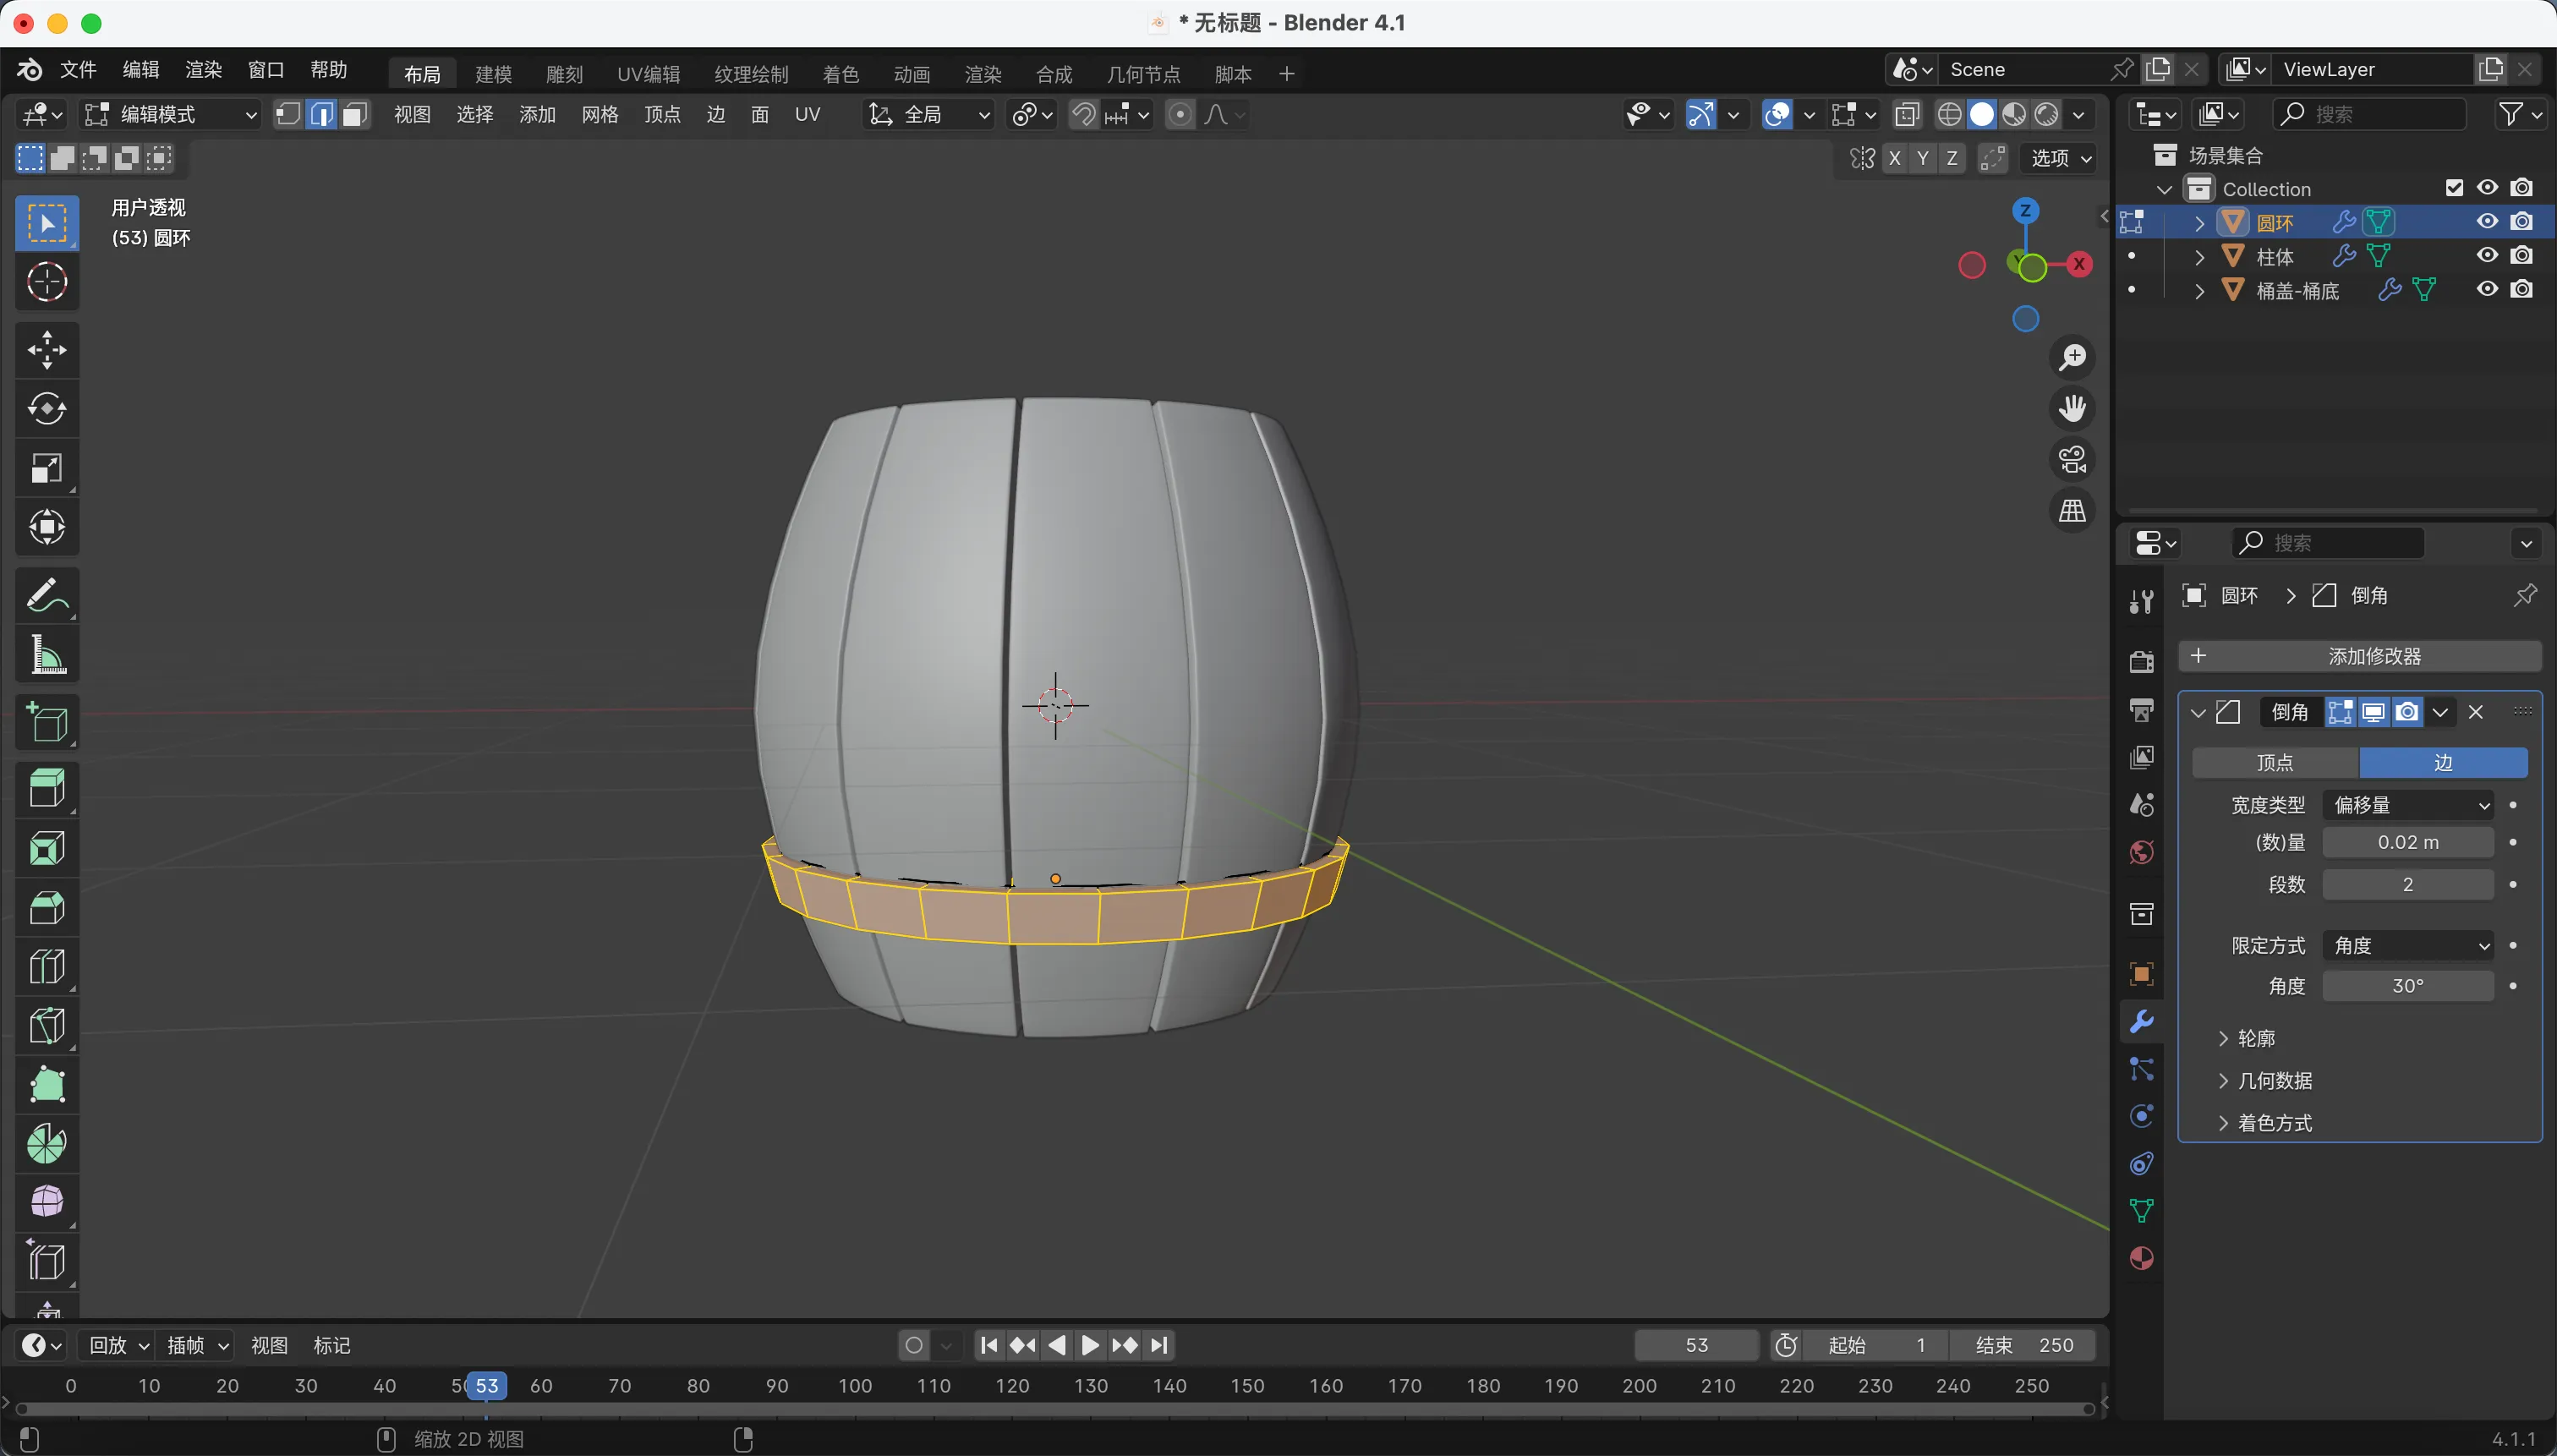Open the 宽度类型 偏移量 dropdown
This screenshot has height=1456, width=2557.
2408,805
